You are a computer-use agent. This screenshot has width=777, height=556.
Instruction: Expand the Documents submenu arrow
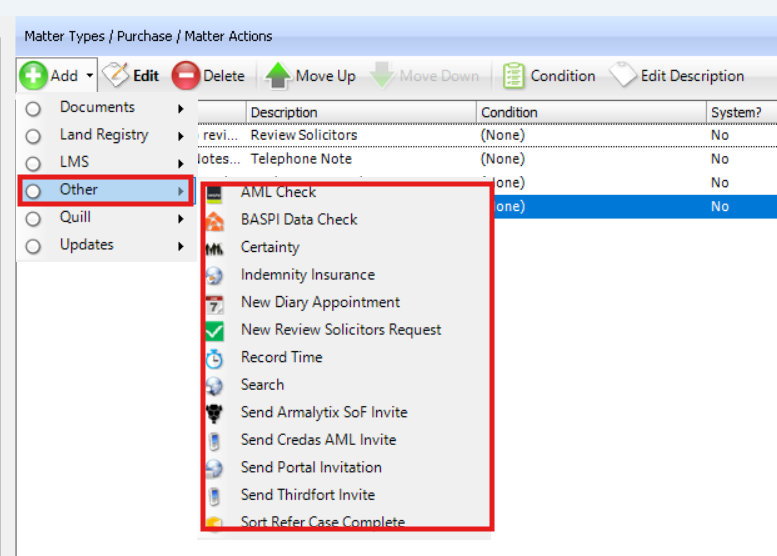click(181, 109)
